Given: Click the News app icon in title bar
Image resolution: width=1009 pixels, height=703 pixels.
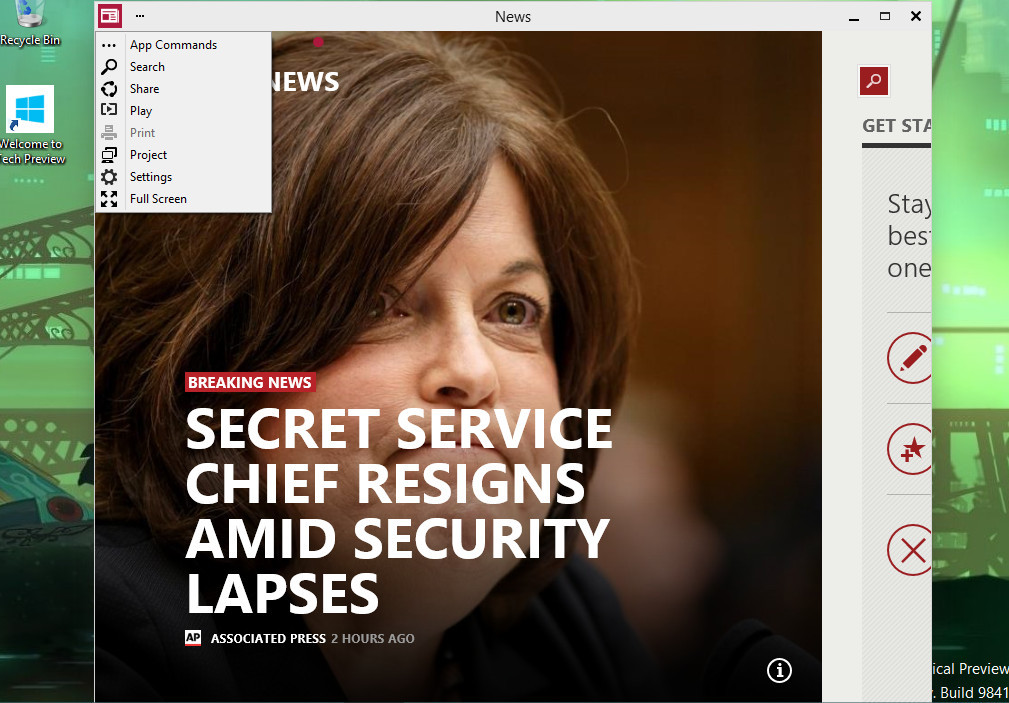Looking at the screenshot, I should click(x=110, y=16).
